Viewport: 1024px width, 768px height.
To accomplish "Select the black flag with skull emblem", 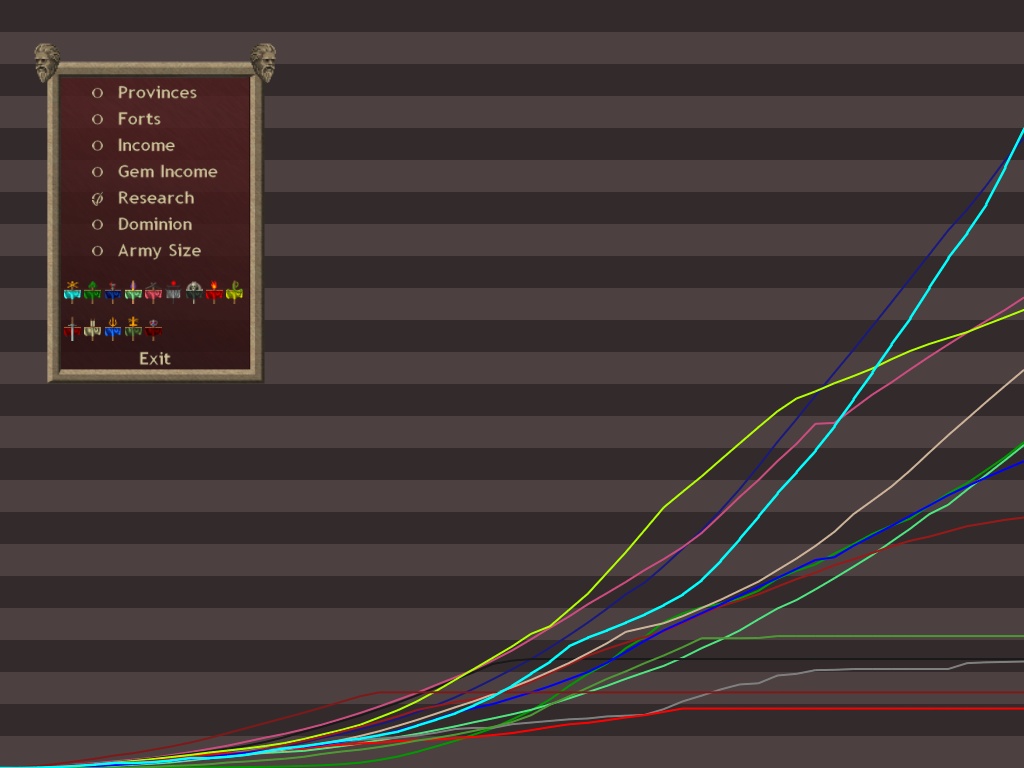I will 194,292.
